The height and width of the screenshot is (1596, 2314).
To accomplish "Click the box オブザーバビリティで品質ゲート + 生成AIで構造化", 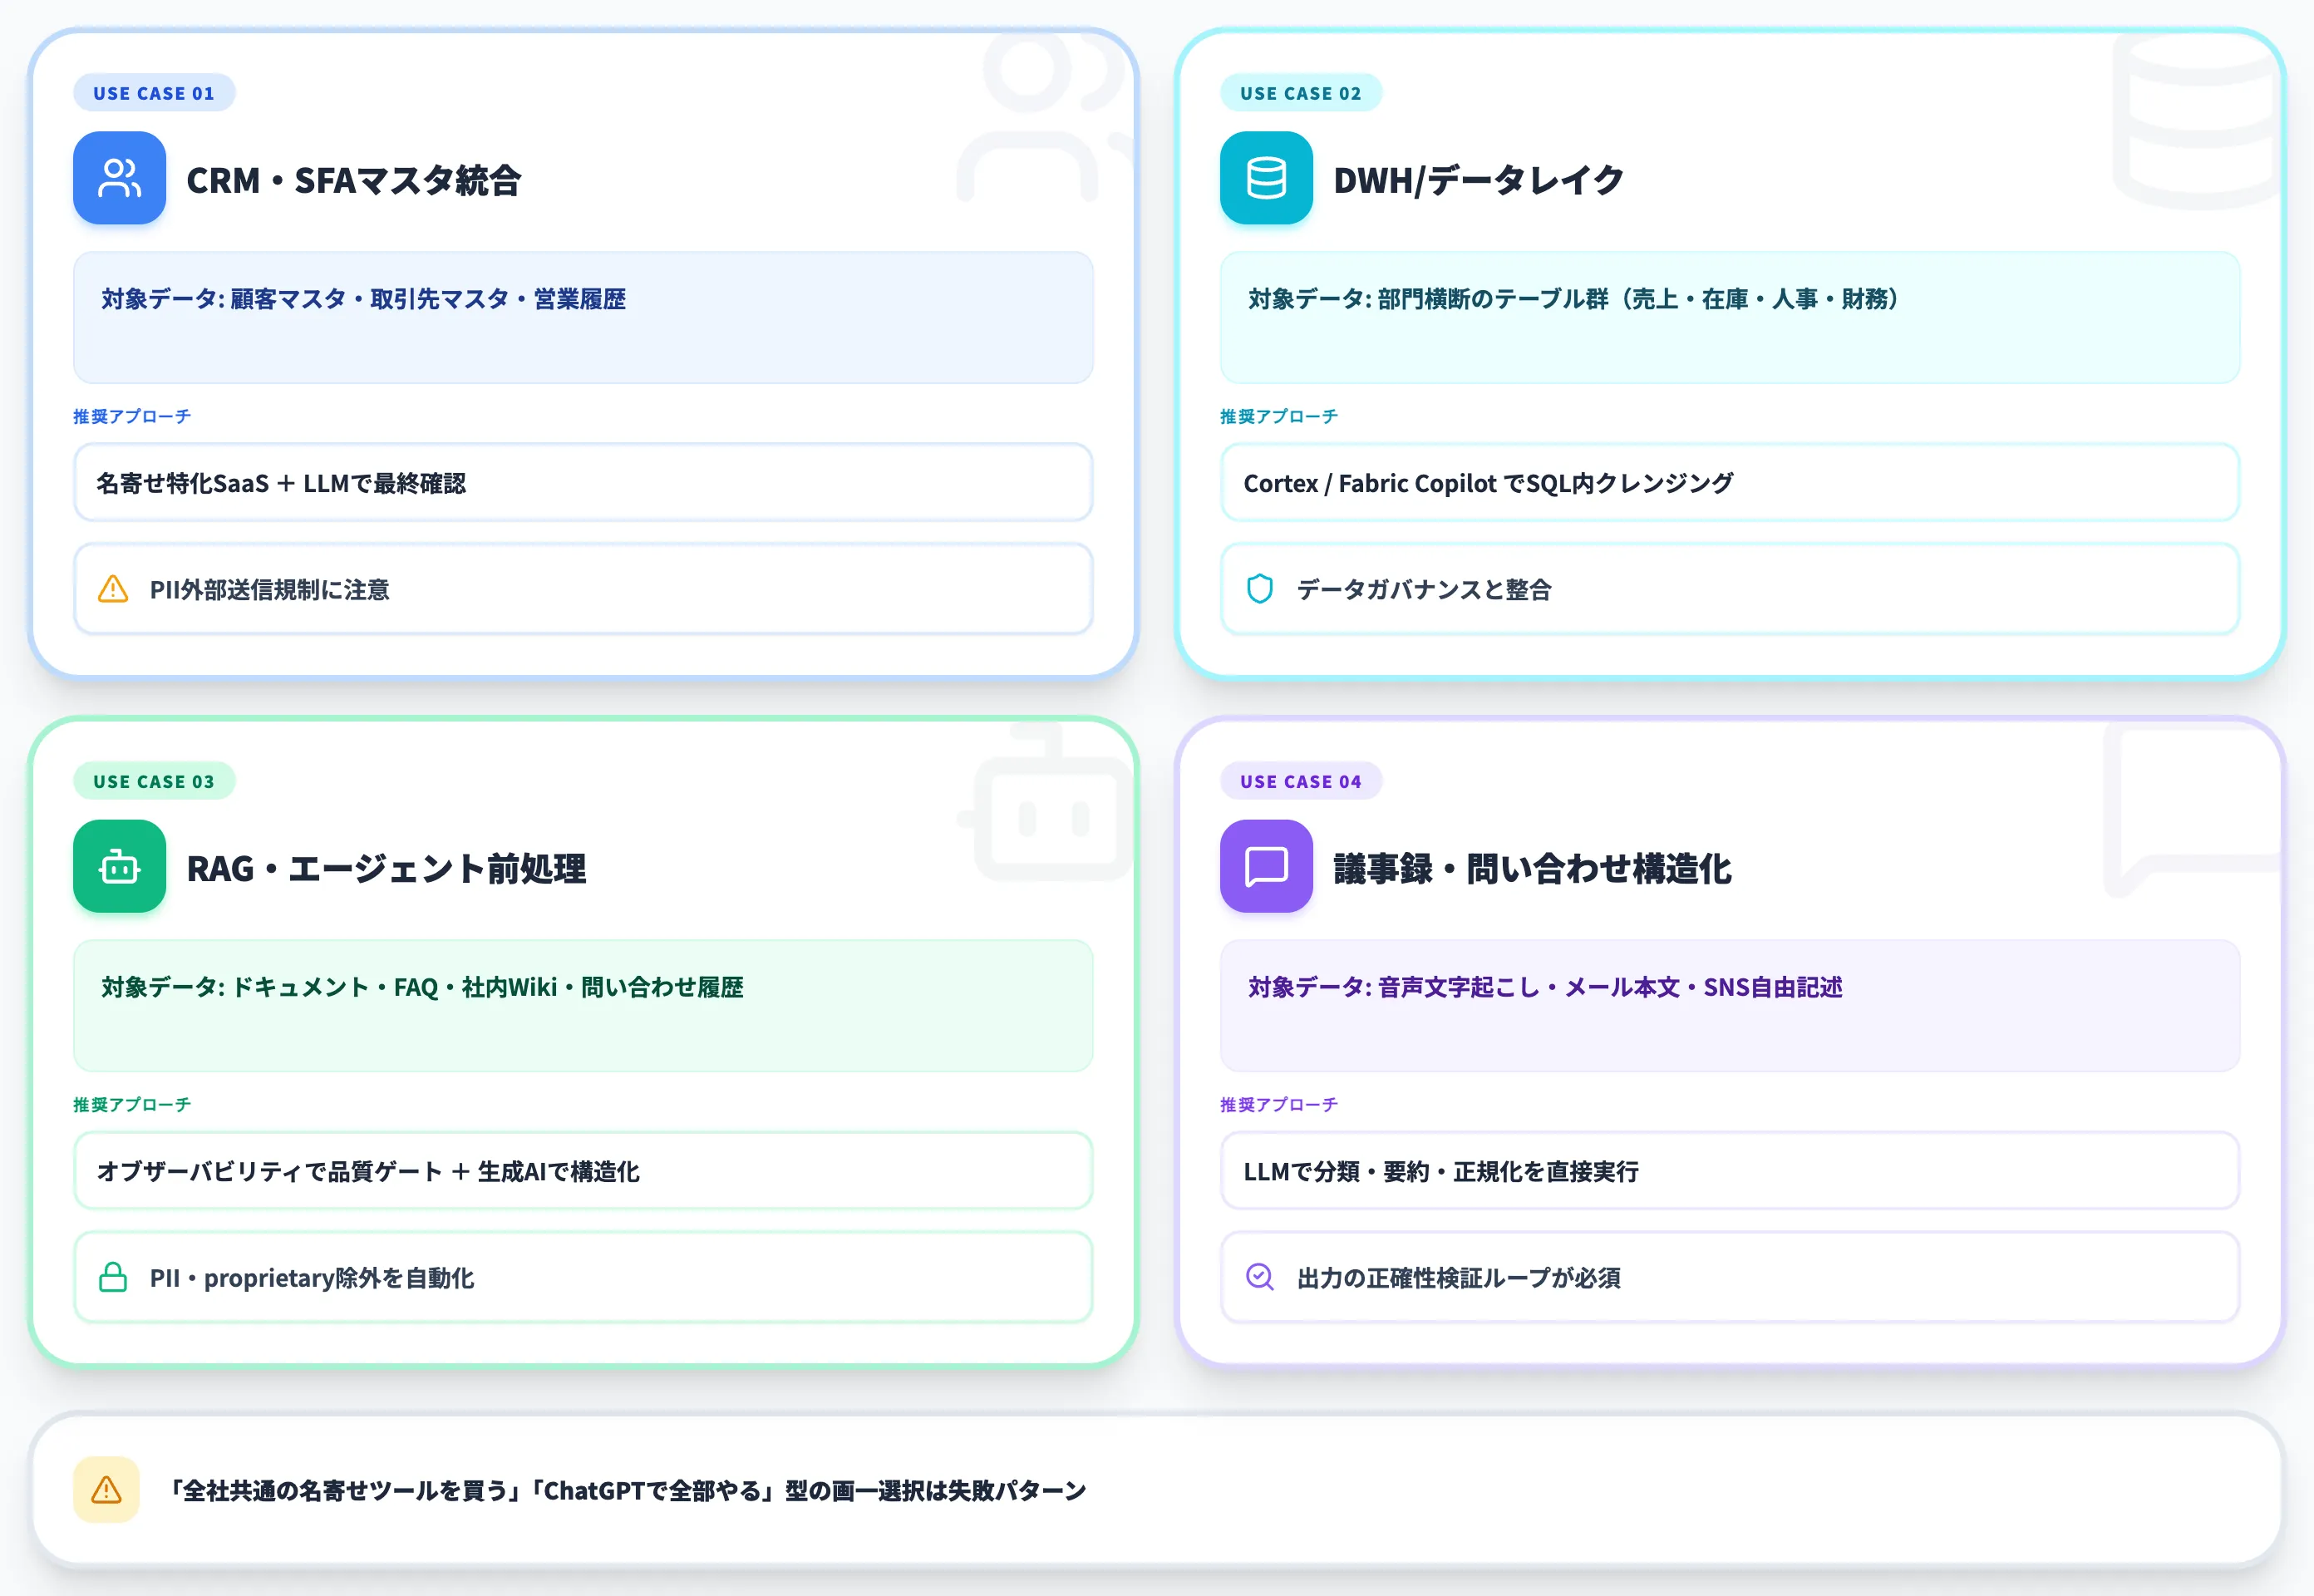I will (583, 1171).
